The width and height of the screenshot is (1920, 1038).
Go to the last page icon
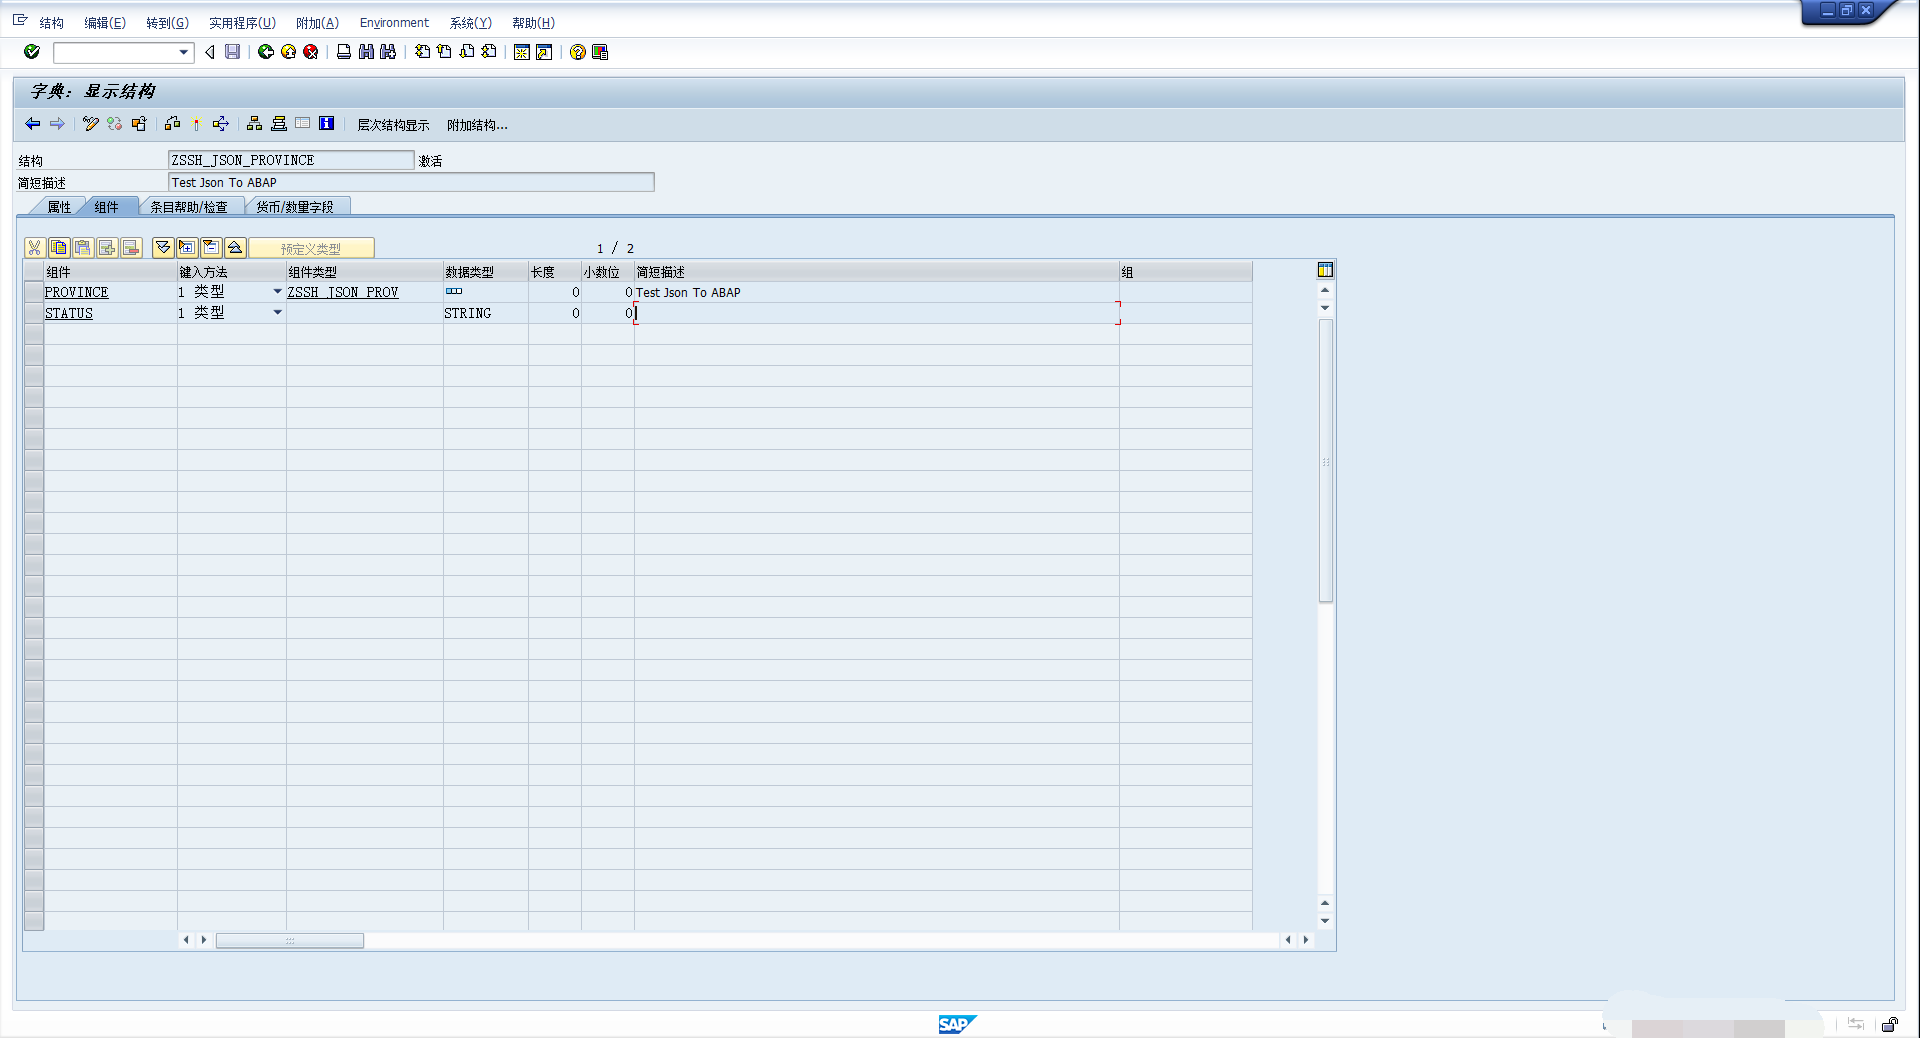[489, 52]
